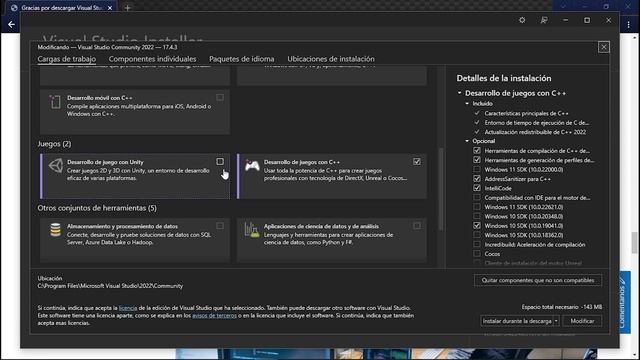Uncheck Herramientas de generación de perfiles
The width and height of the screenshot is (640, 360).
pos(477,160)
